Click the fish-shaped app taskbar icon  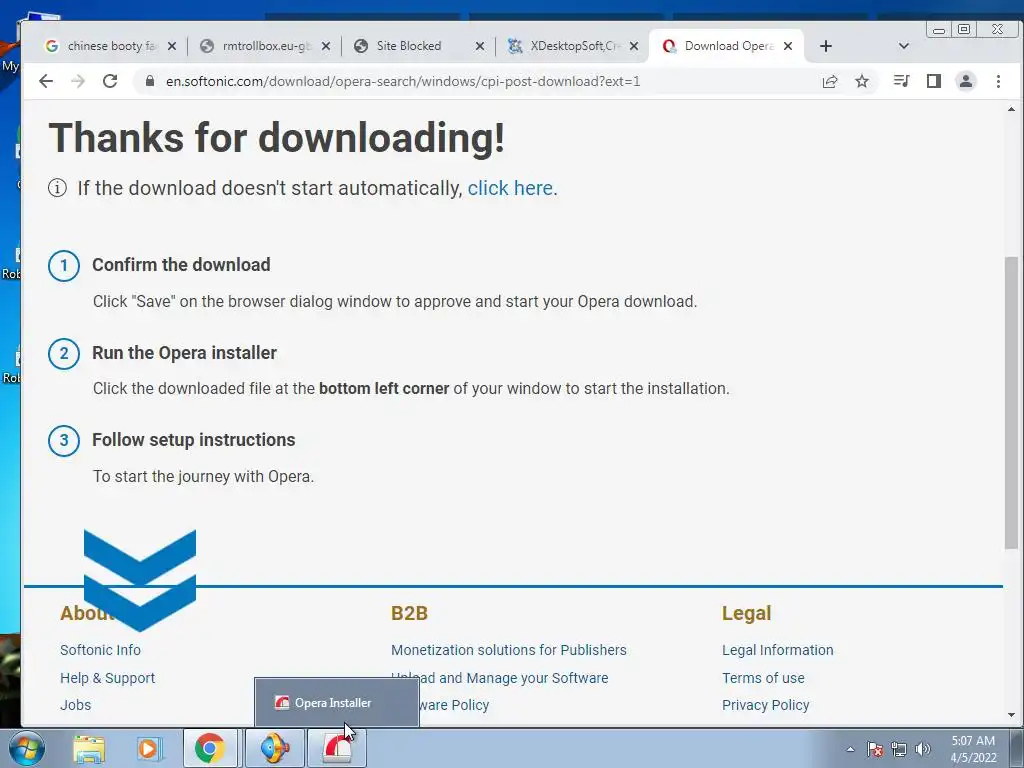pos(274,749)
